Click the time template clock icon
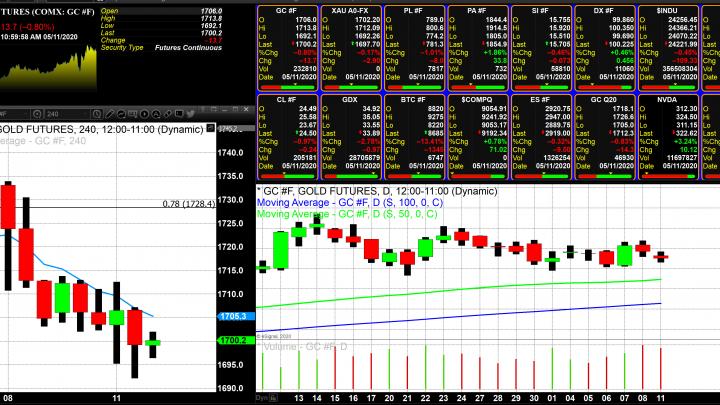Image resolution: width=720 pixels, height=405 pixels. (96, 114)
